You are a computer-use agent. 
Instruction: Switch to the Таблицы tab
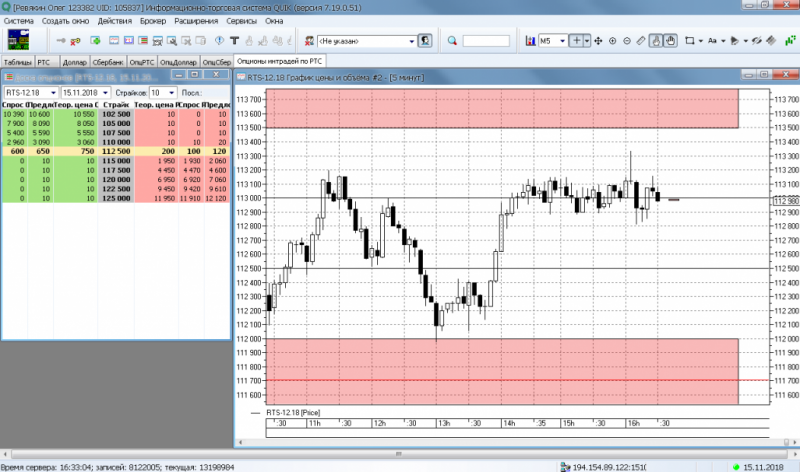point(17,62)
